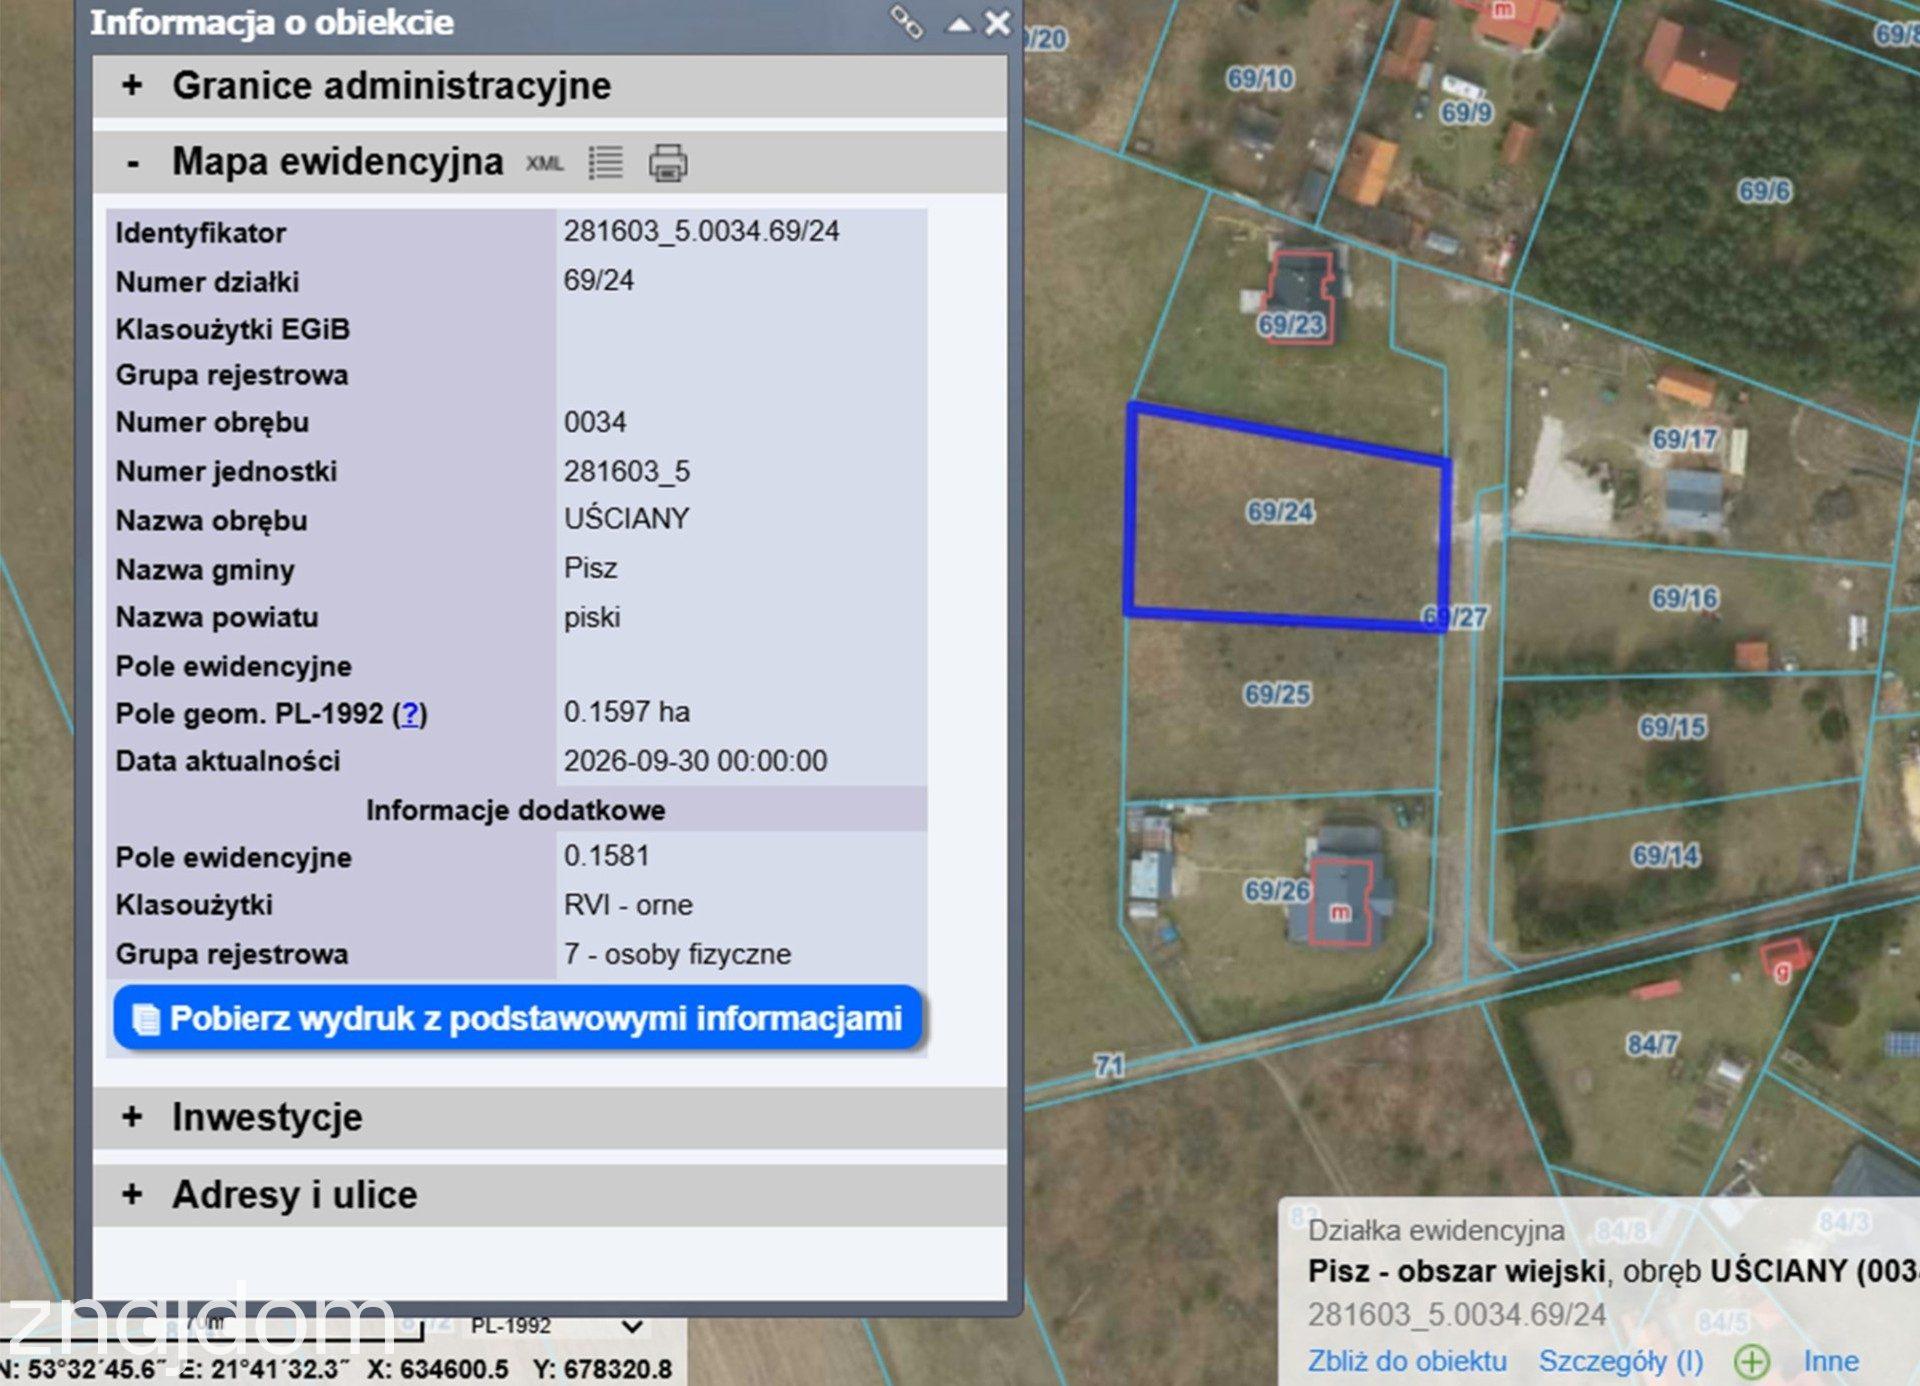Viewport: 1920px width, 1386px height.
Task: Select parcel label 69/9 on the map
Action: click(1467, 112)
